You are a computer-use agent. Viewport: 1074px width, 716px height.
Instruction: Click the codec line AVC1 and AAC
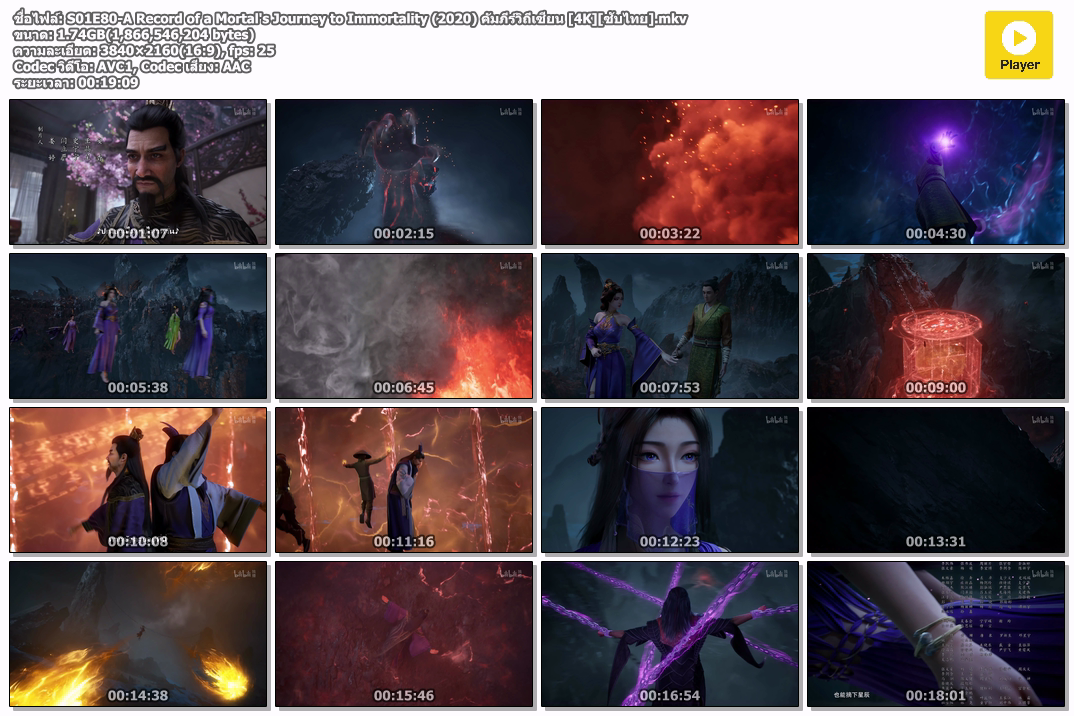(x=132, y=66)
